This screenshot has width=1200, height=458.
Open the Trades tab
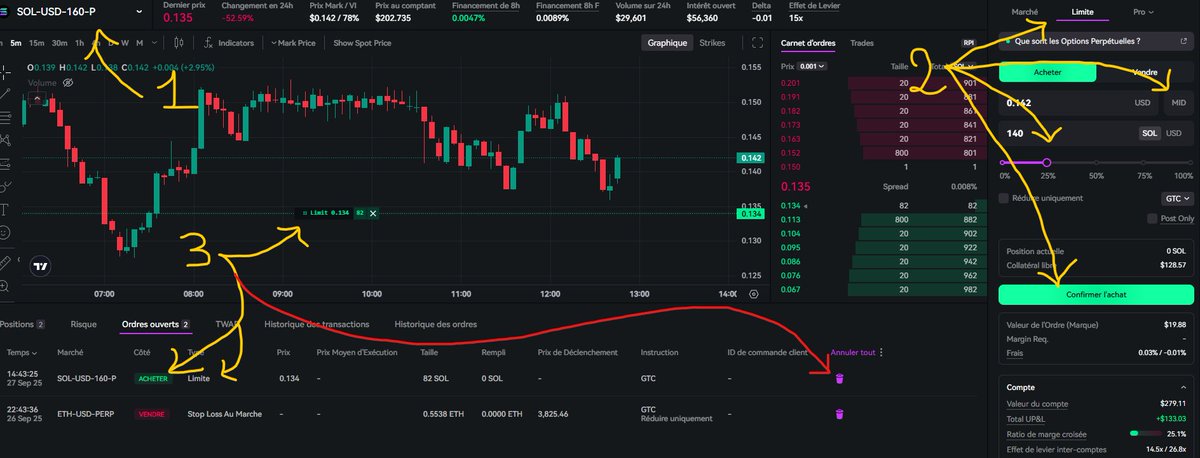[861, 43]
